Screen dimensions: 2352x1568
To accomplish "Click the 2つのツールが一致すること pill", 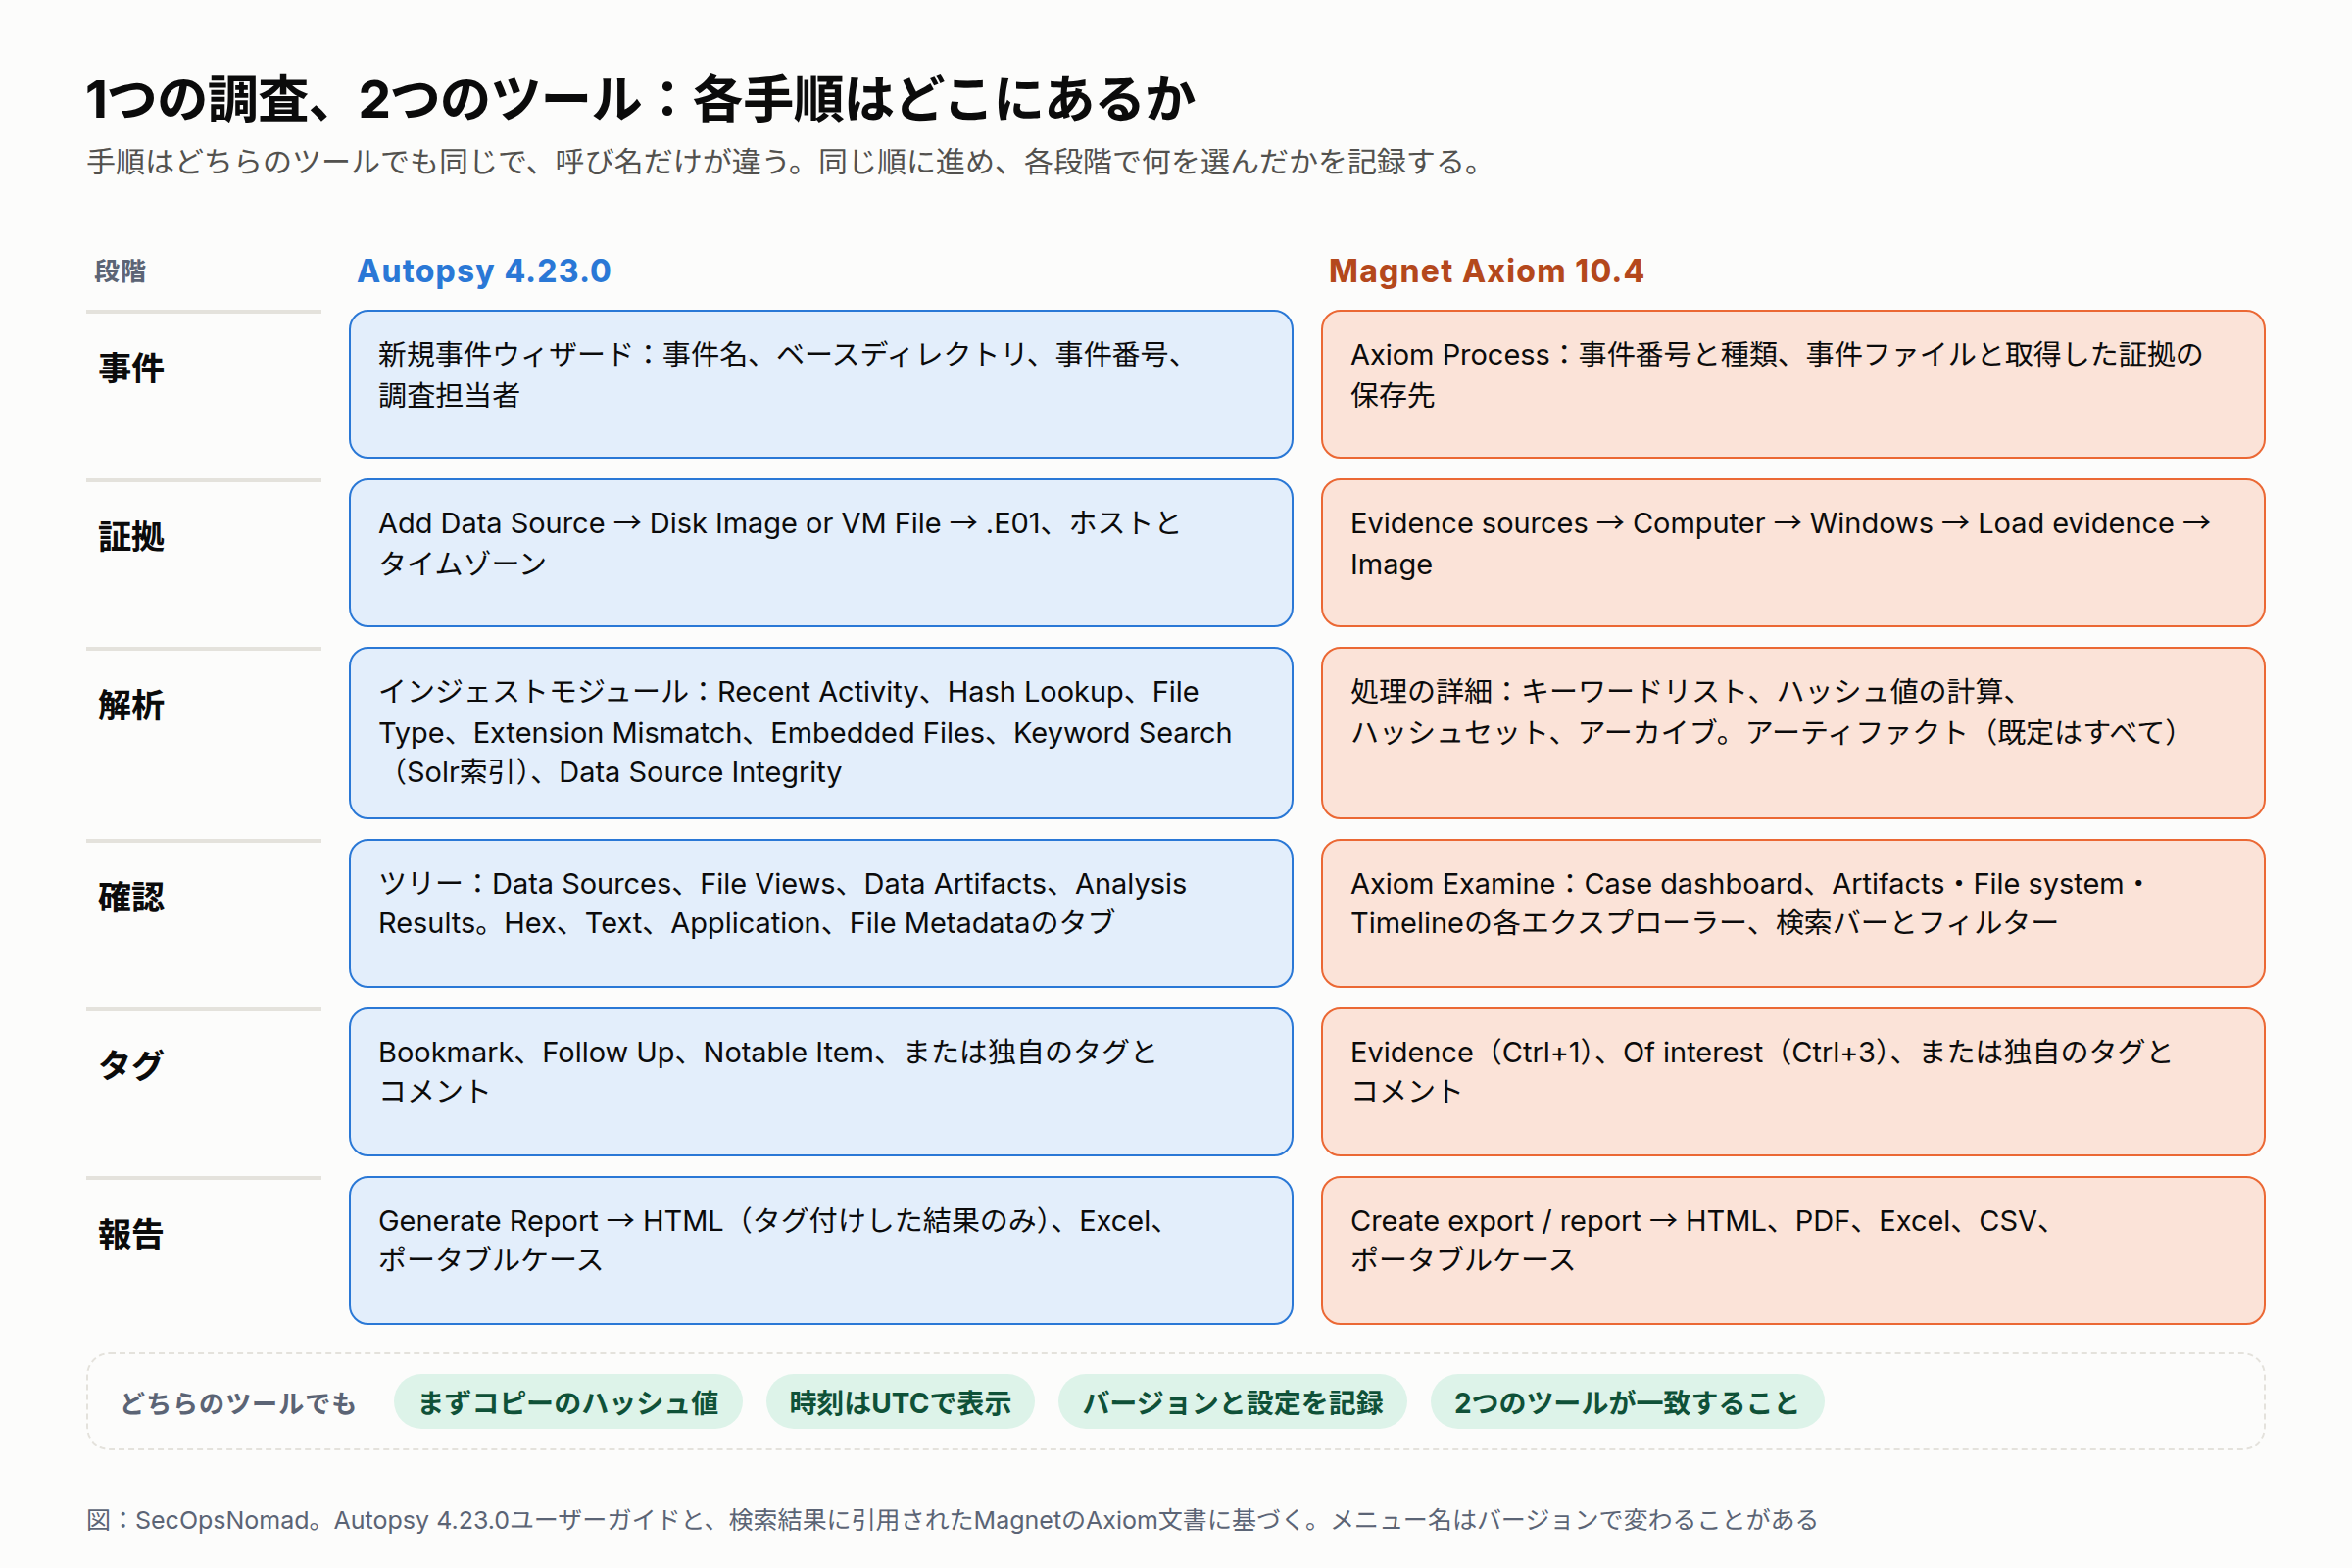I will pos(1627,1402).
